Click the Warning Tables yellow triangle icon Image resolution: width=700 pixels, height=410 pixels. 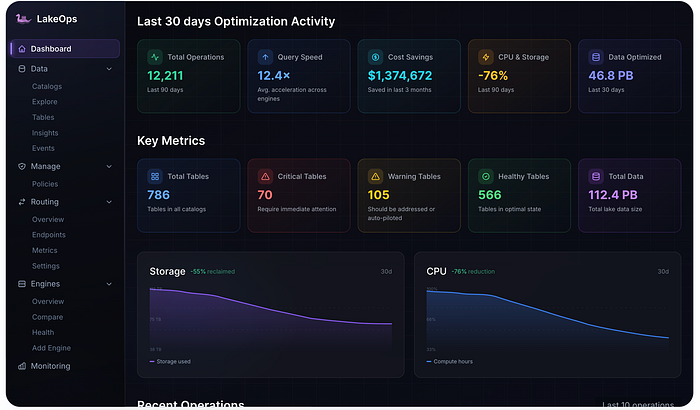coord(375,176)
